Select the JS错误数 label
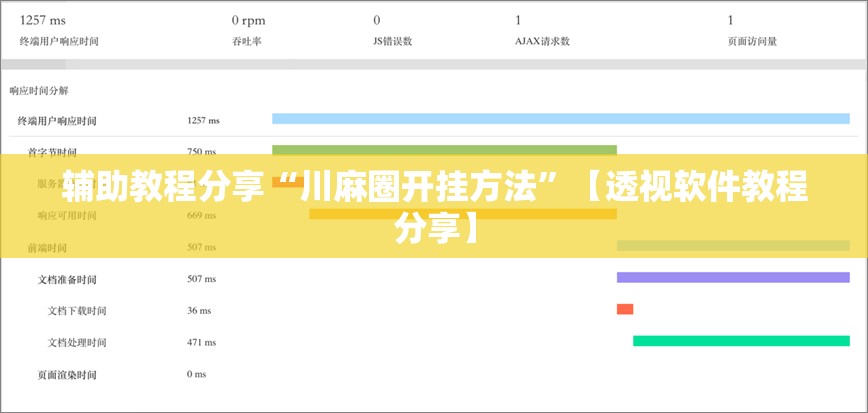The height and width of the screenshot is (413, 868). pos(392,42)
